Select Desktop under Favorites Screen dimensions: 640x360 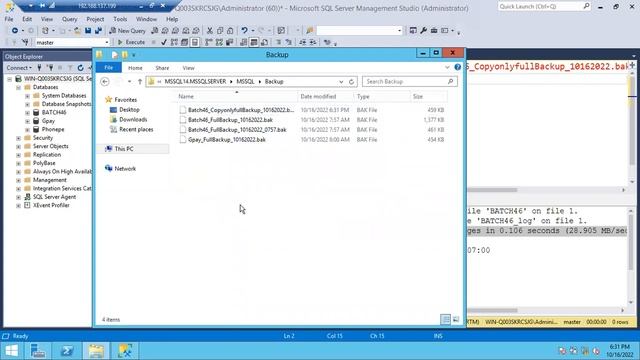coord(129,110)
